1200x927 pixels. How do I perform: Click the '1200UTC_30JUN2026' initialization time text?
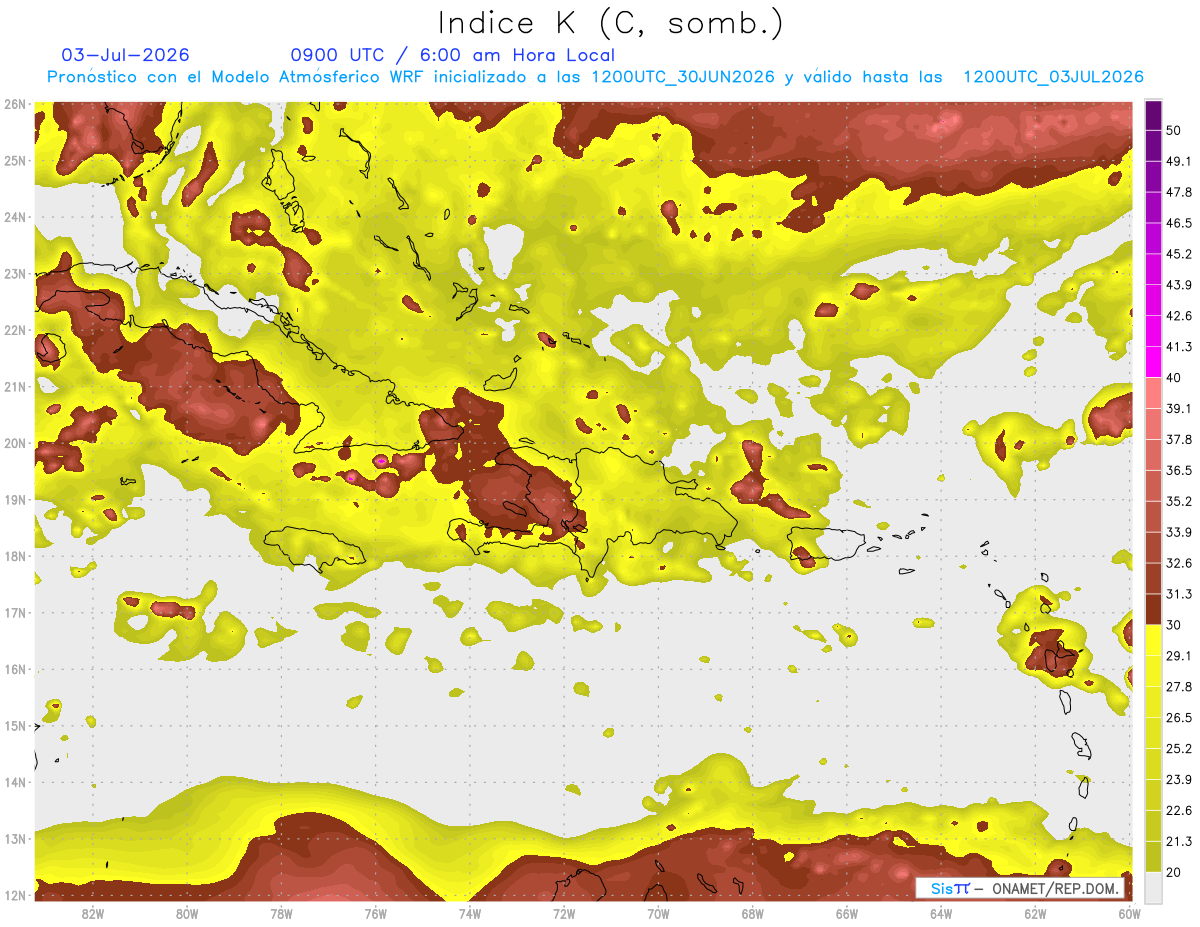click(683, 77)
